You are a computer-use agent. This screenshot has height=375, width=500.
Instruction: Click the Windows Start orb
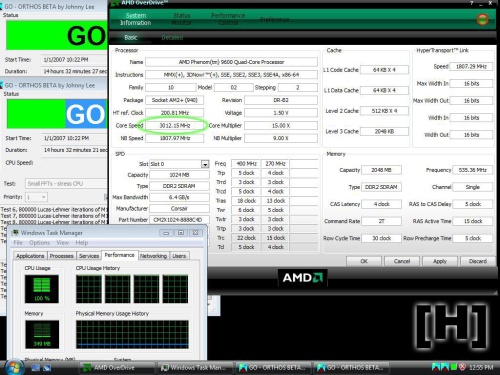pyautogui.click(x=14, y=367)
